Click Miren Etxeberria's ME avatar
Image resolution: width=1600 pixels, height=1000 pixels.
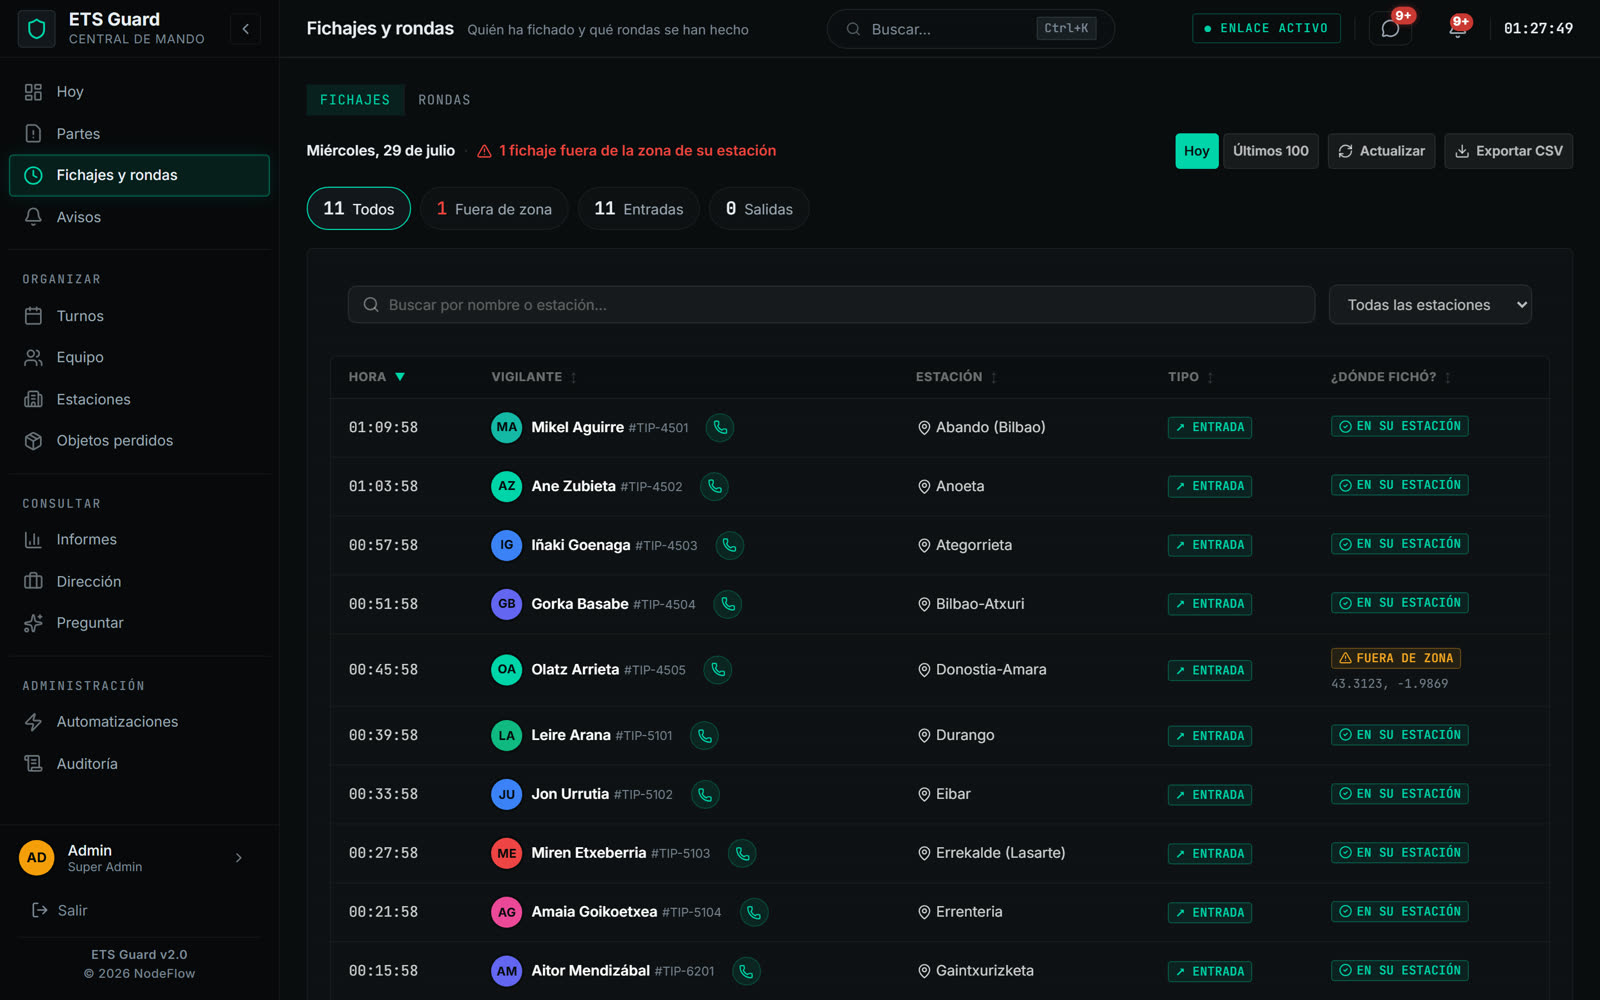pyautogui.click(x=507, y=854)
